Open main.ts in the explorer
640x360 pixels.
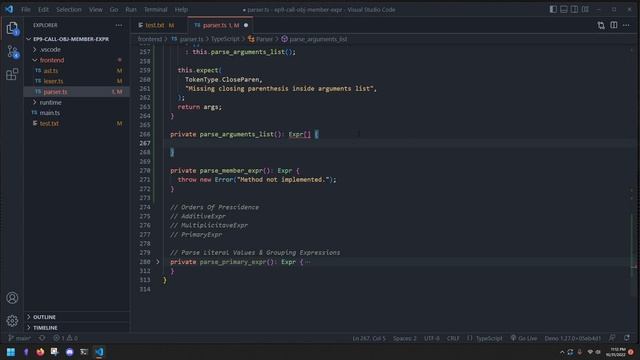click(77, 113)
